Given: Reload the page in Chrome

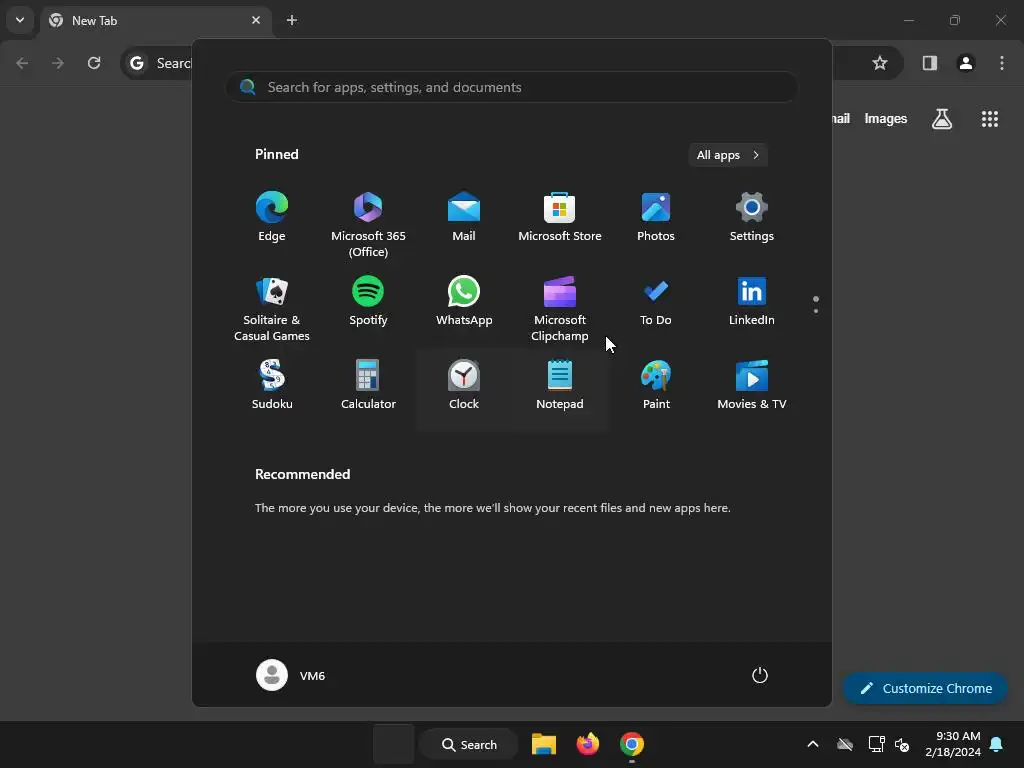Looking at the screenshot, I should [x=94, y=63].
